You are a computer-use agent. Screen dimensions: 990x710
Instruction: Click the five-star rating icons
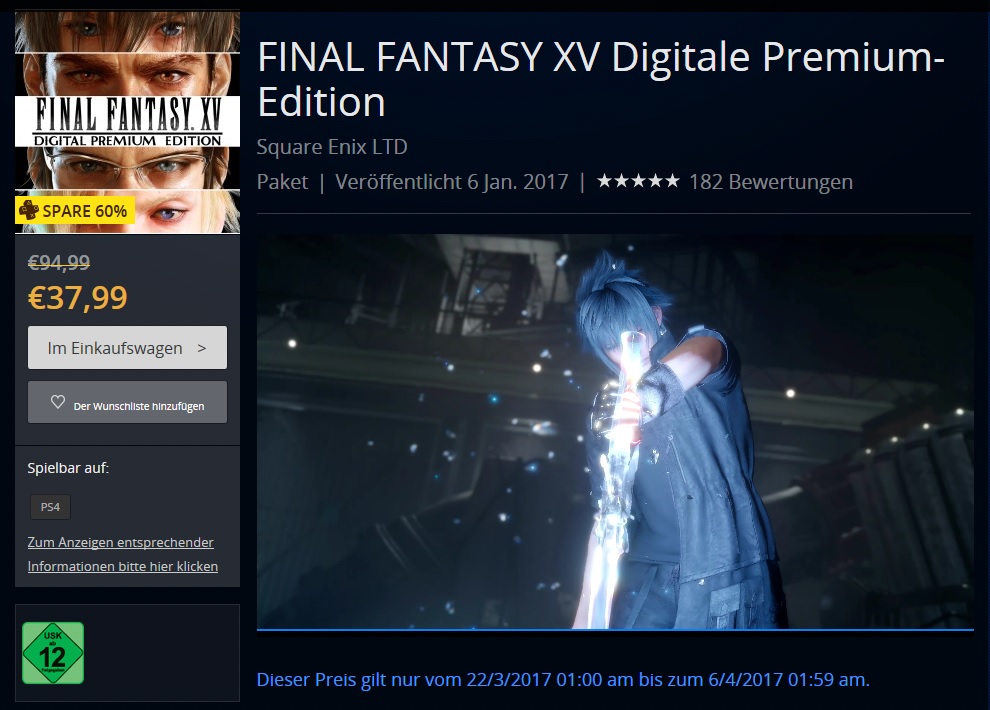pyautogui.click(x=638, y=181)
